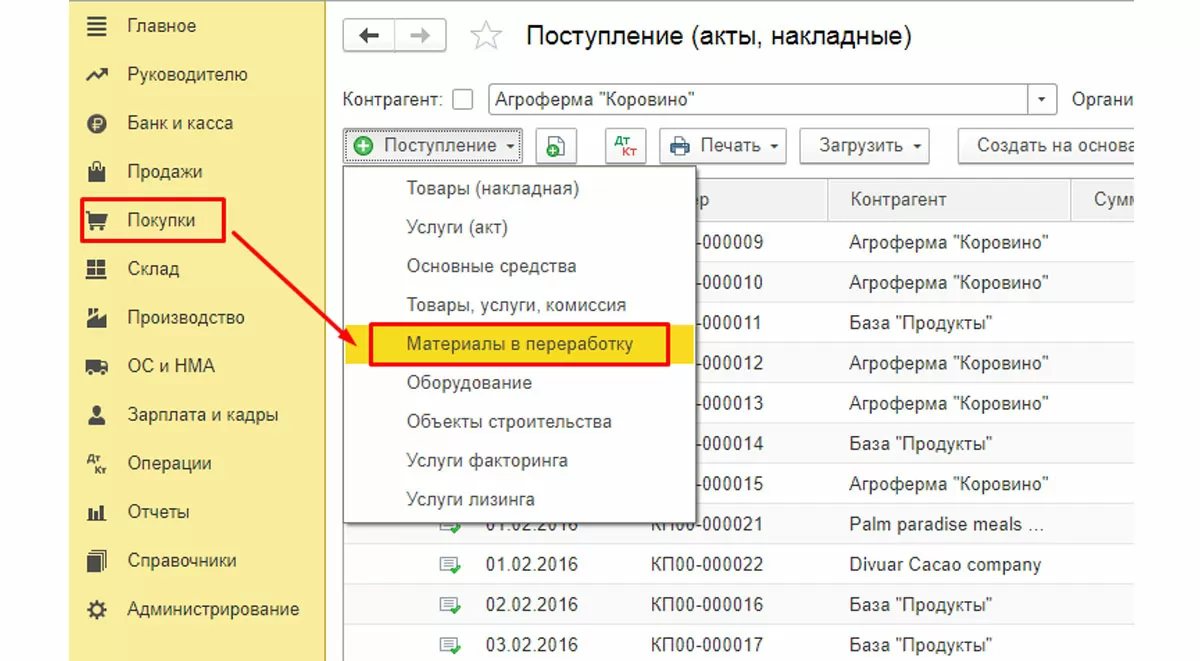Go forward with the right arrow button

(x=421, y=36)
